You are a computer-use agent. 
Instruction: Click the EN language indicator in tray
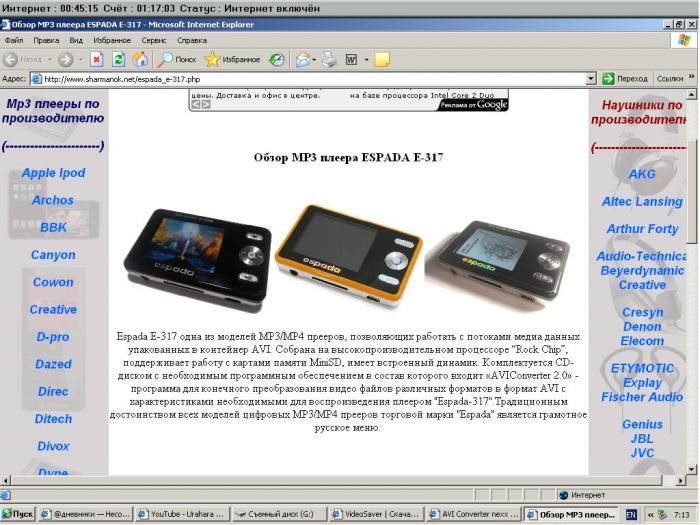[631, 515]
